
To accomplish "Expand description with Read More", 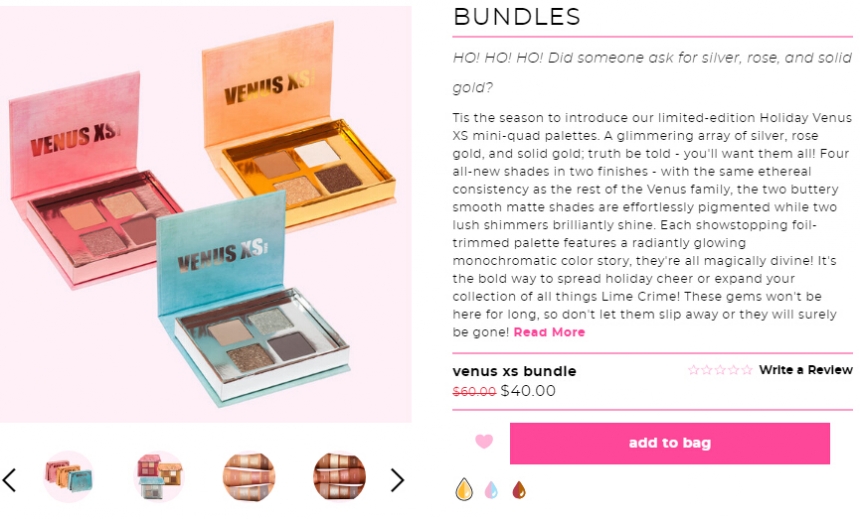I will [x=549, y=332].
